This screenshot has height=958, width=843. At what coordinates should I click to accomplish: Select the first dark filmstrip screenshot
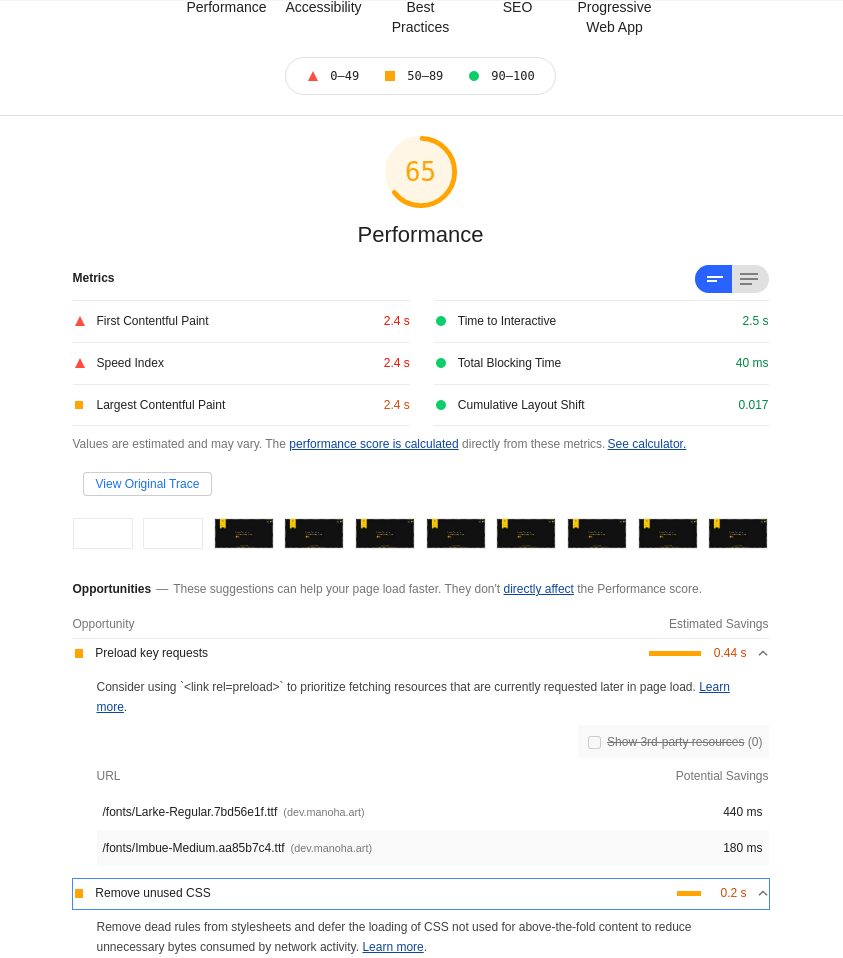[244, 533]
